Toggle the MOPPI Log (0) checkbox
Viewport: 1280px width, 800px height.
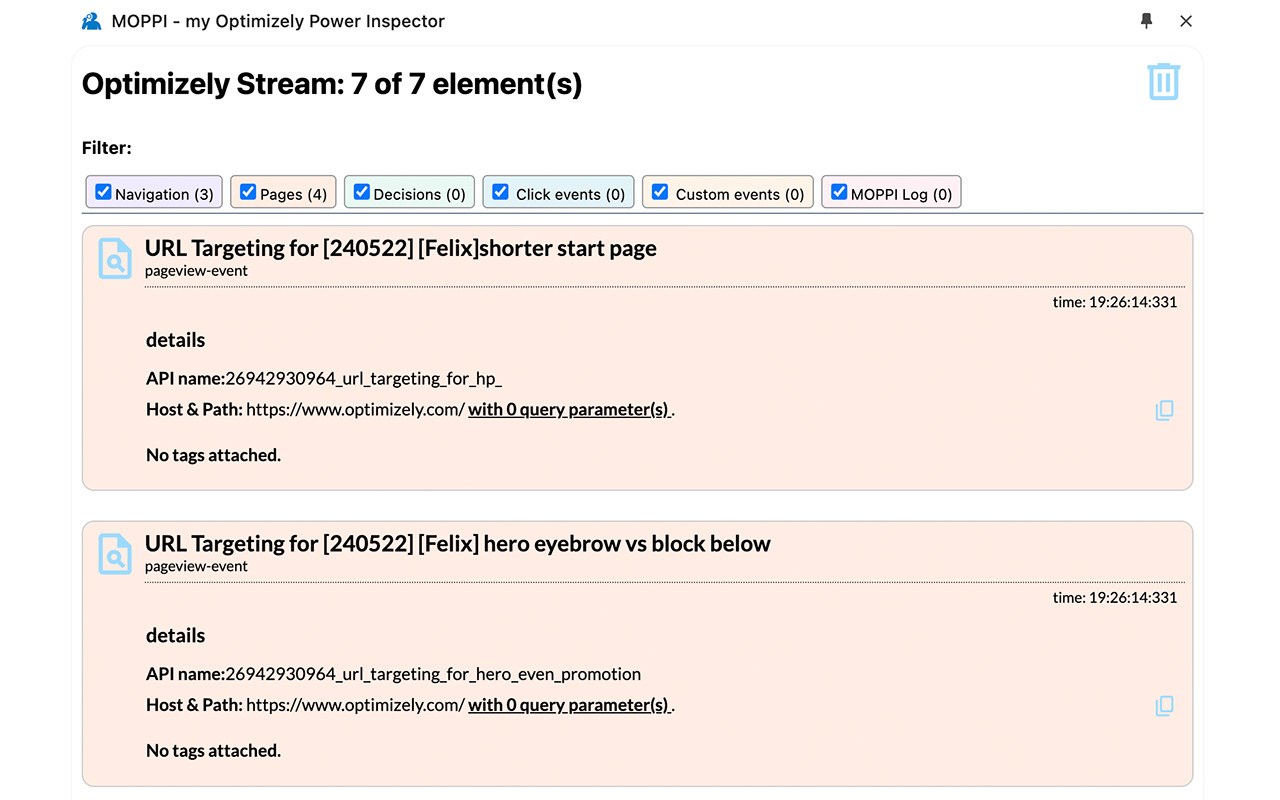(839, 192)
